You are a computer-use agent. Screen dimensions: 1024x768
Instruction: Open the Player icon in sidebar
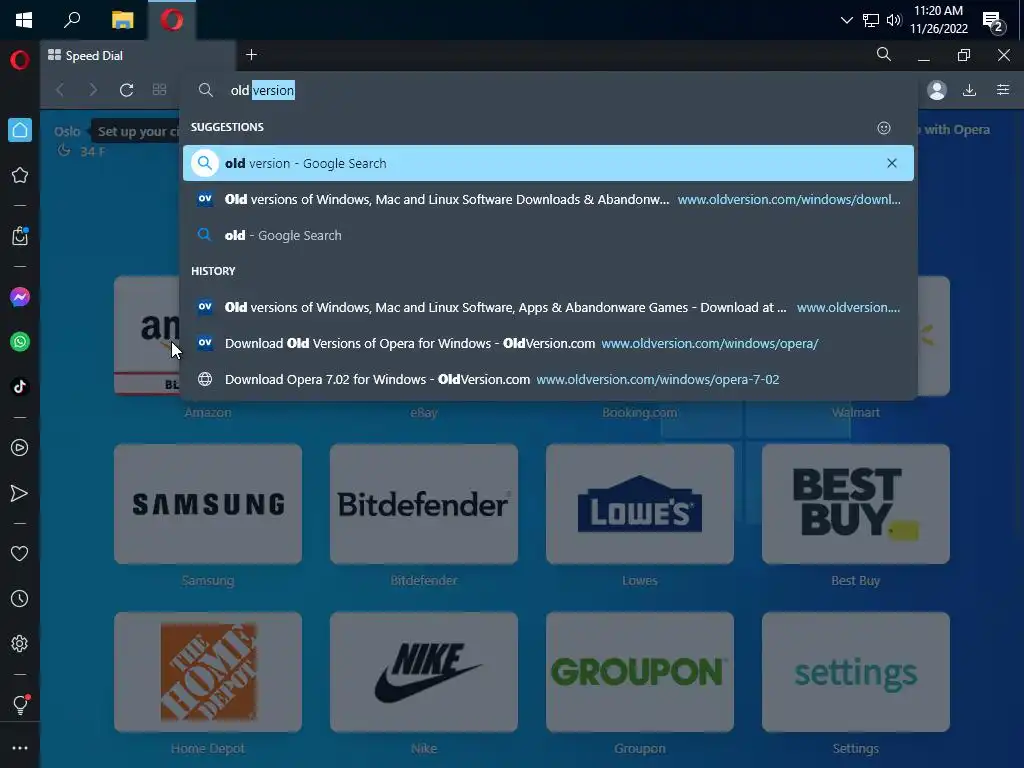[20, 447]
